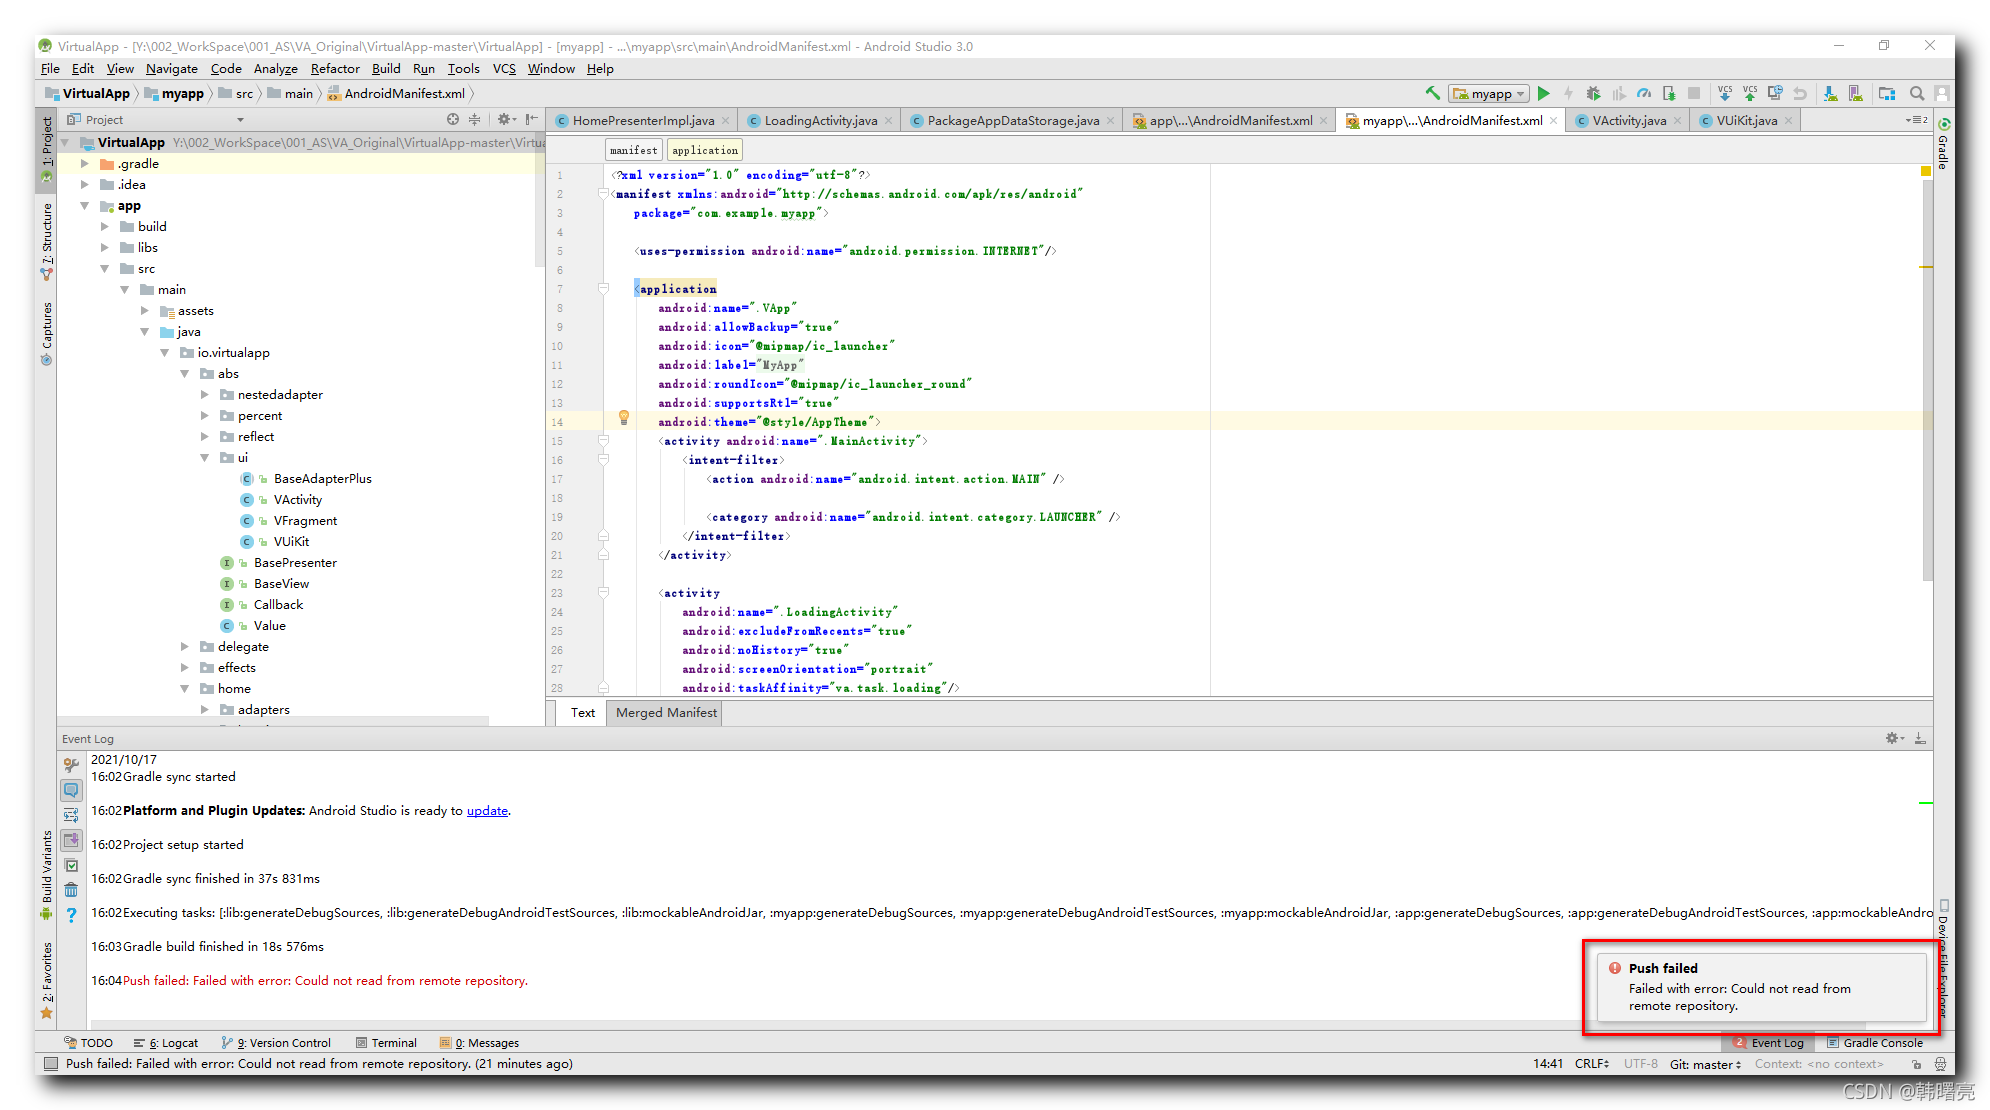Switch to LoadingActivity.java tab

[820, 121]
